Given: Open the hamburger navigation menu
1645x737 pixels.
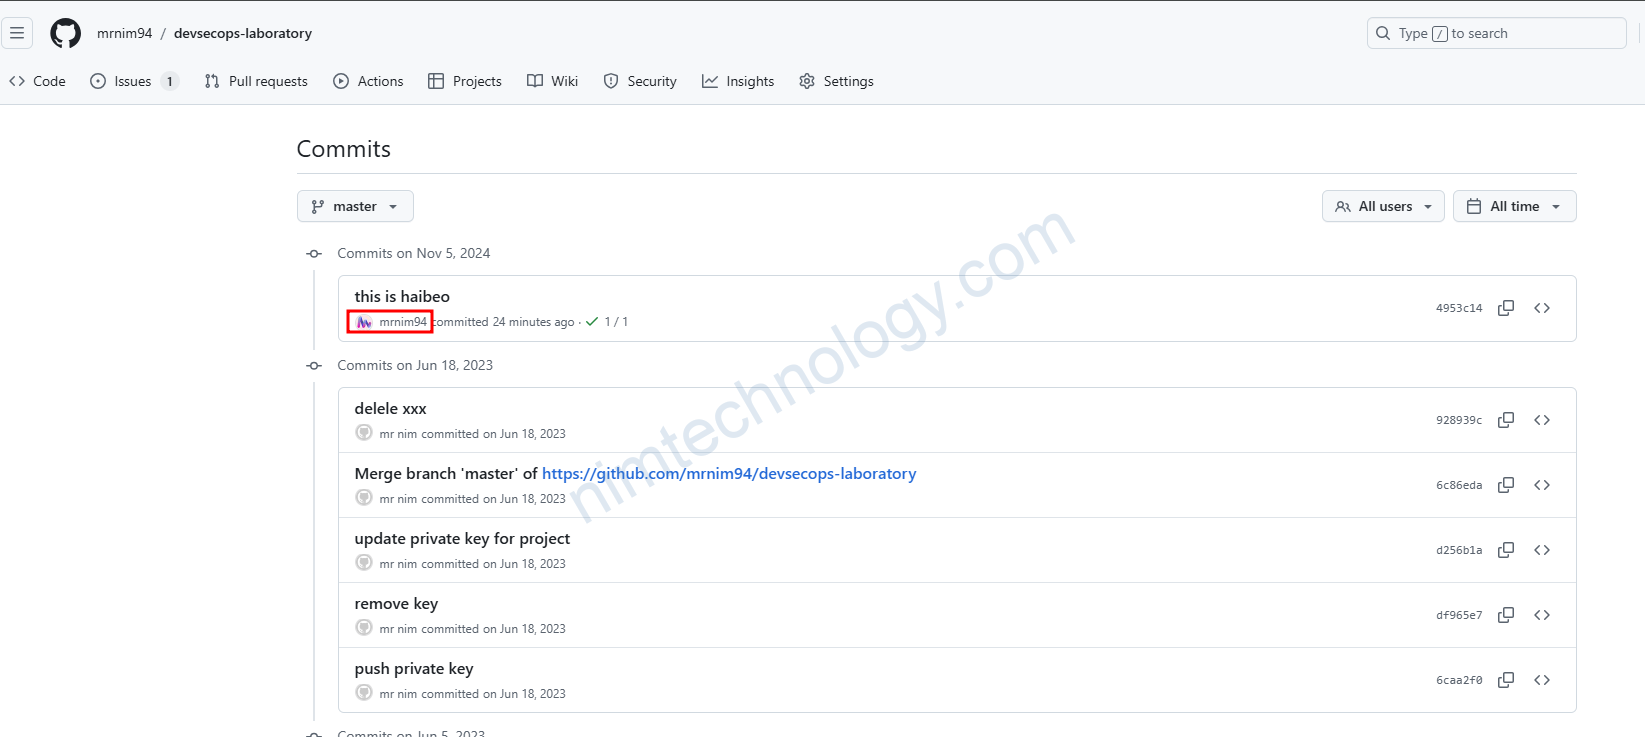Looking at the screenshot, I should [x=17, y=33].
